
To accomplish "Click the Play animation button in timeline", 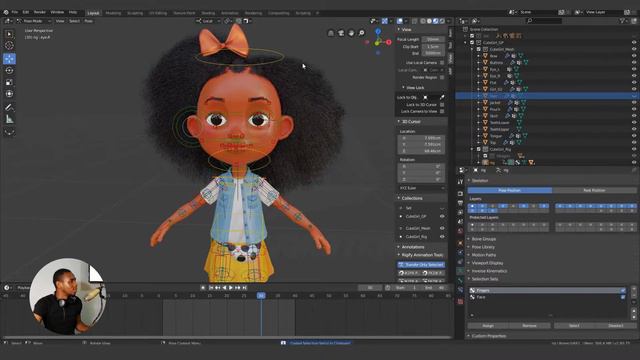I will (231, 288).
